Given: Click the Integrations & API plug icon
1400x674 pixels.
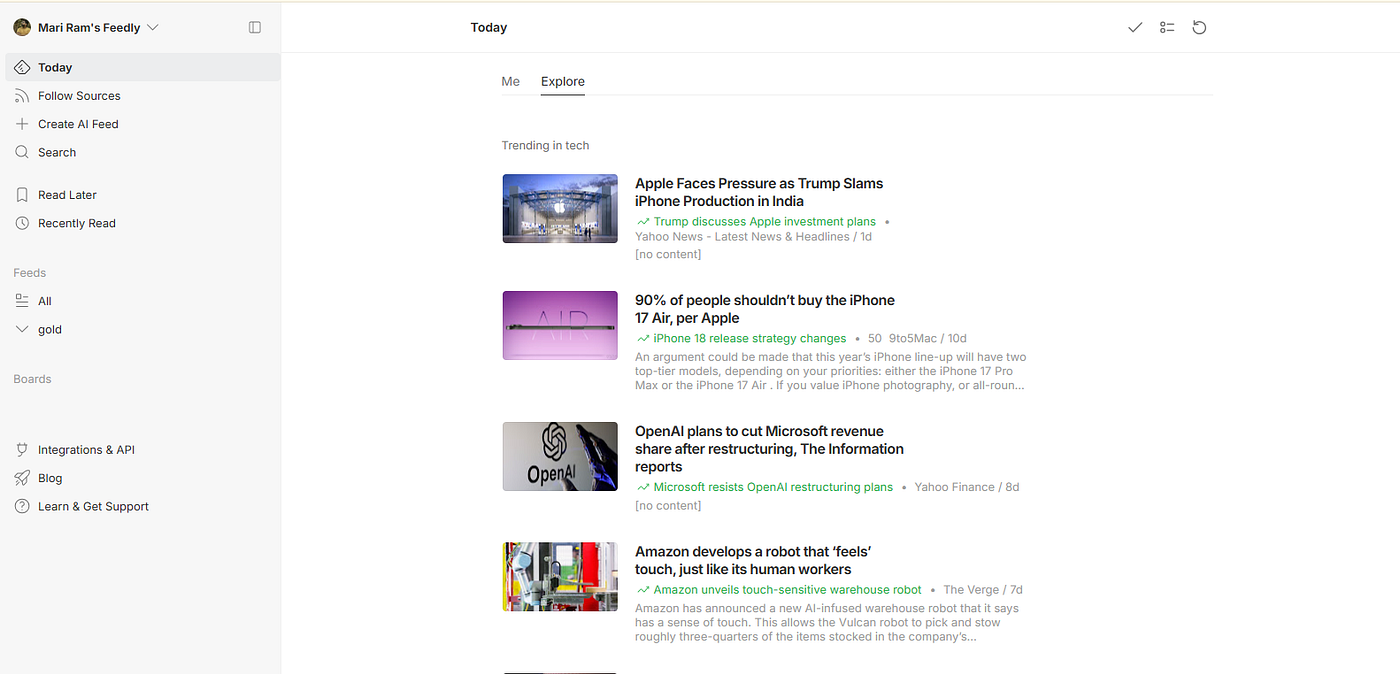Looking at the screenshot, I should point(22,450).
